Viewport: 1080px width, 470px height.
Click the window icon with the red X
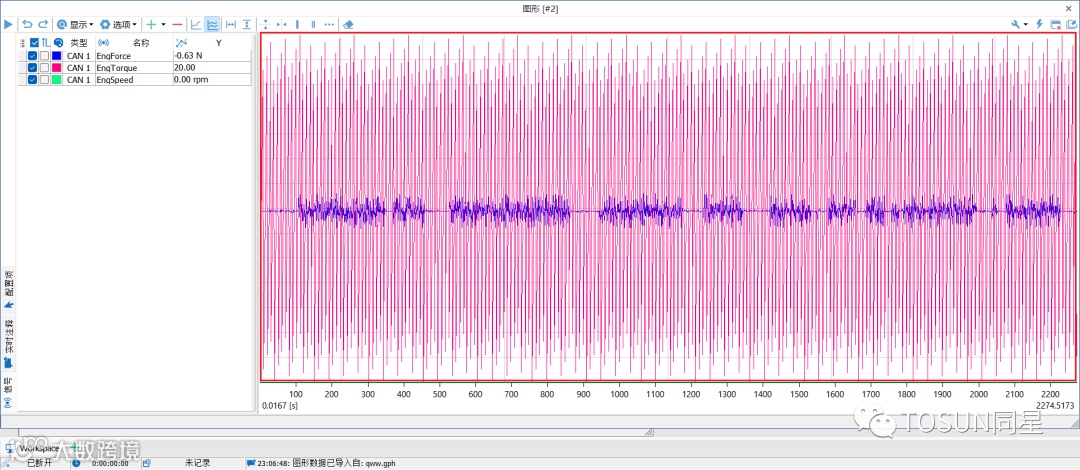tap(1056, 24)
